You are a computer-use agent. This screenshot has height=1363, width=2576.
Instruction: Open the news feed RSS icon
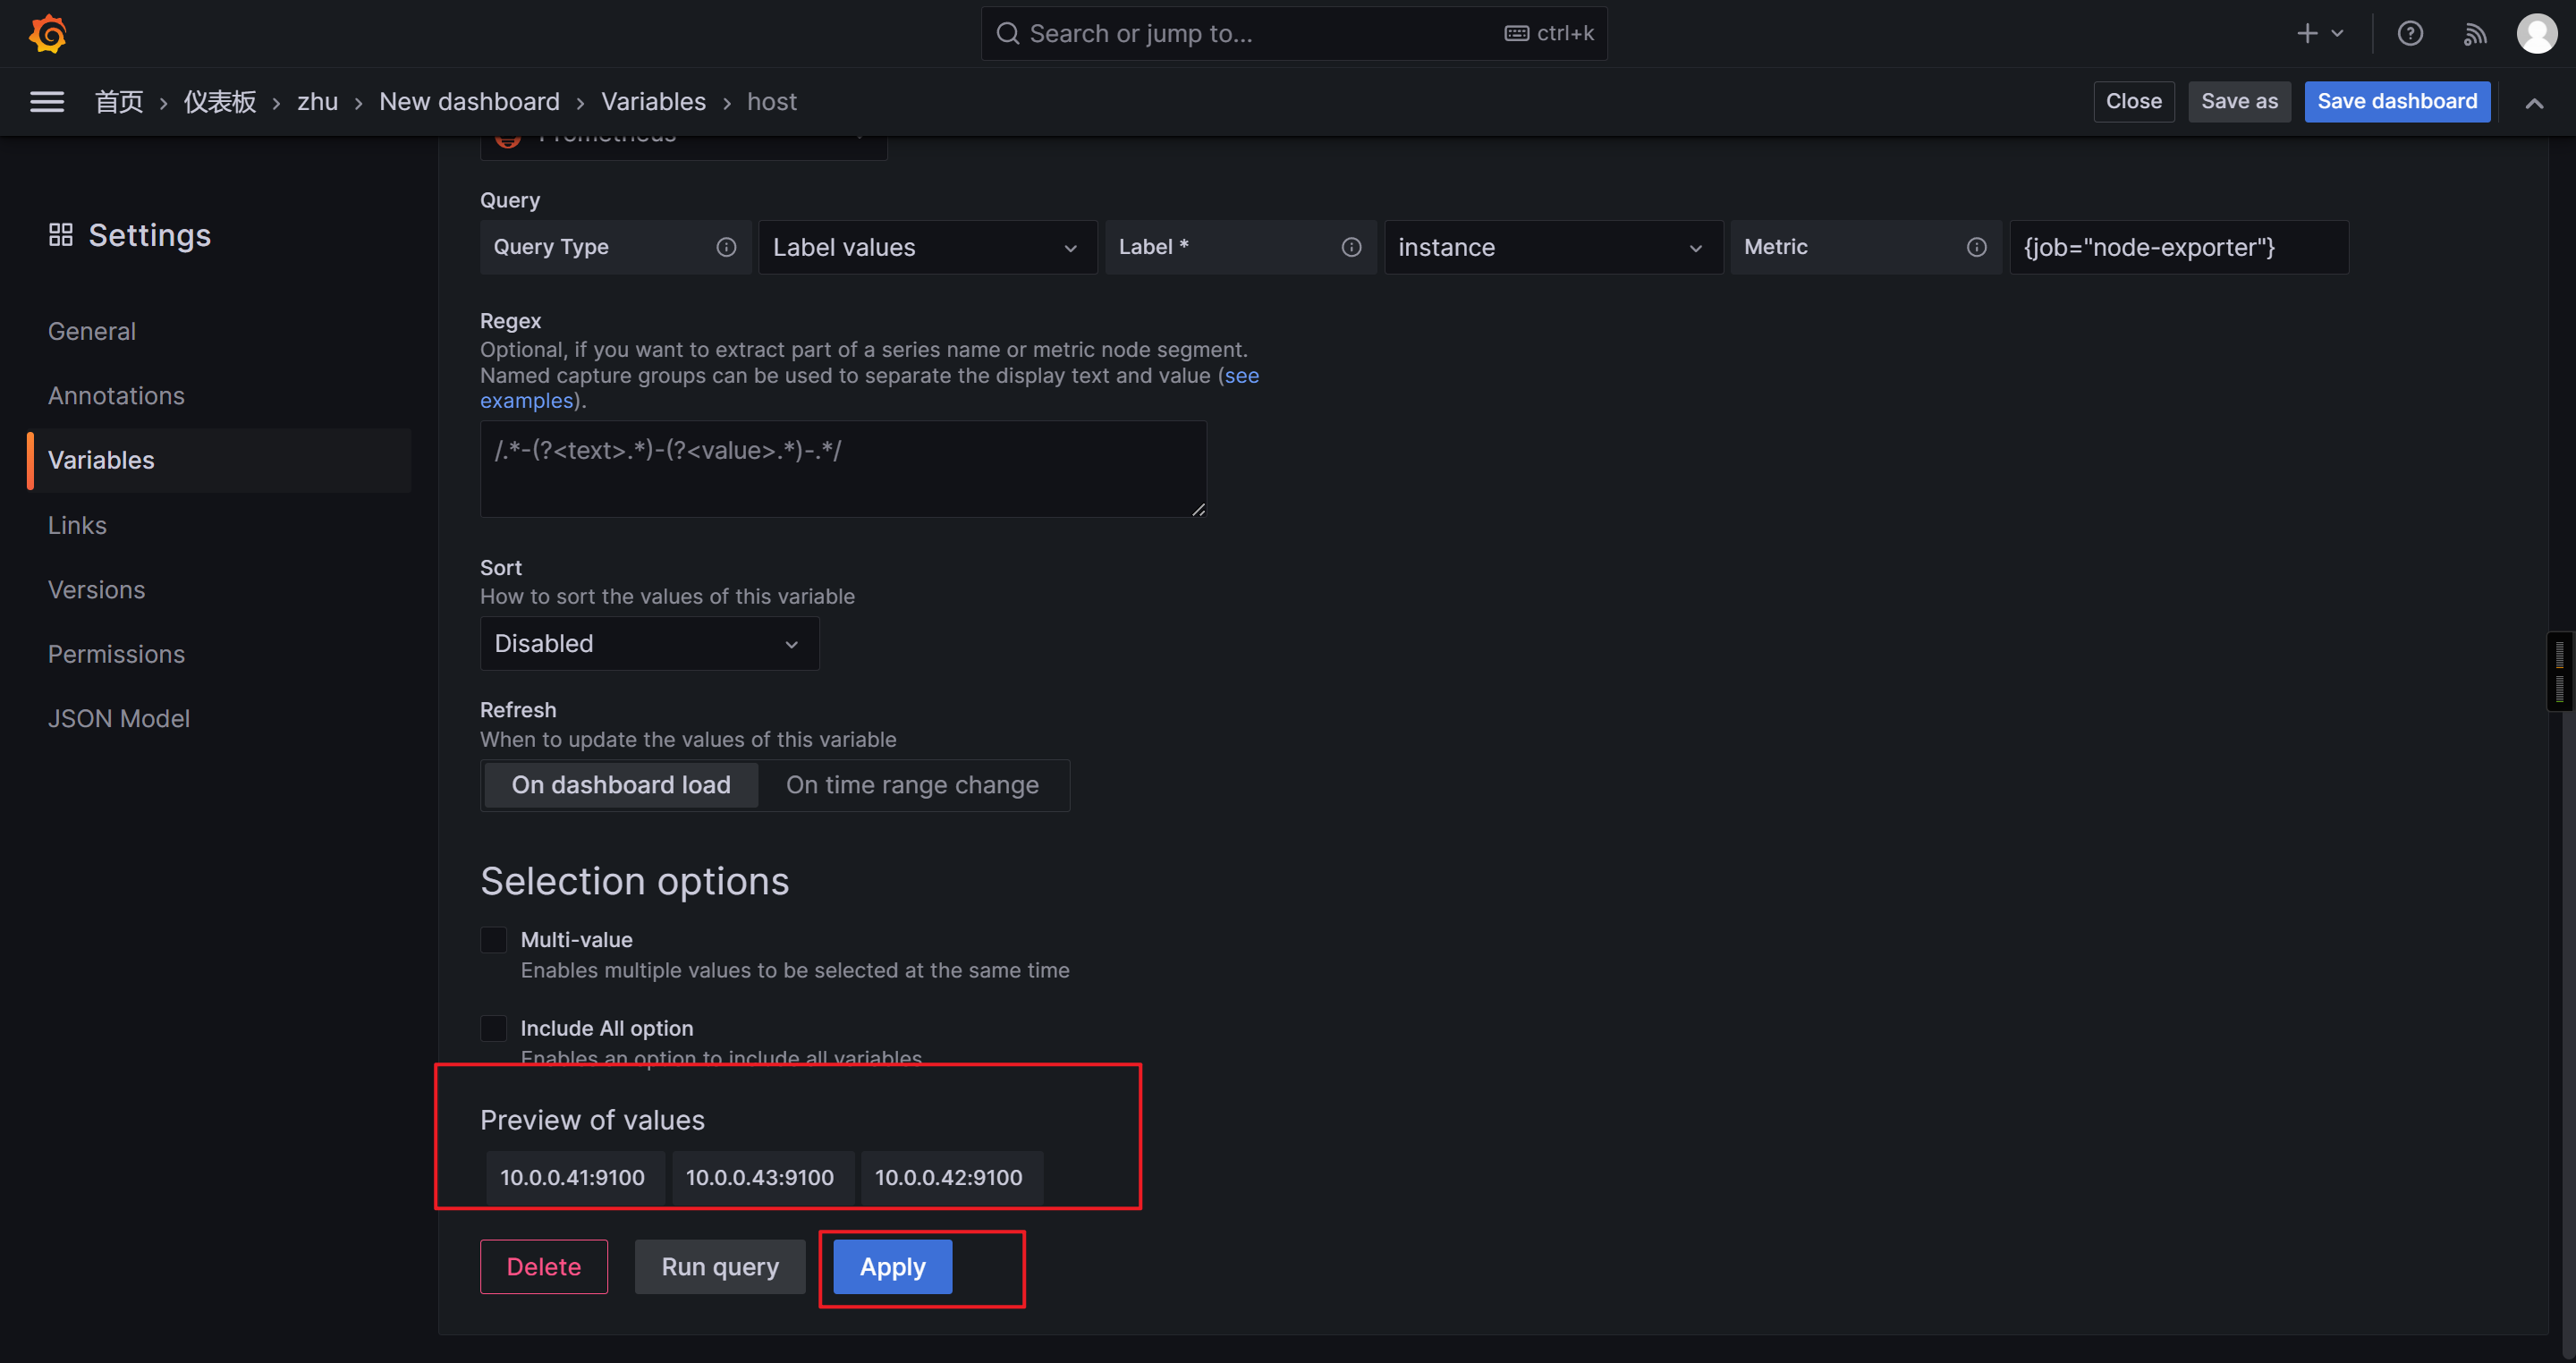(x=2474, y=34)
